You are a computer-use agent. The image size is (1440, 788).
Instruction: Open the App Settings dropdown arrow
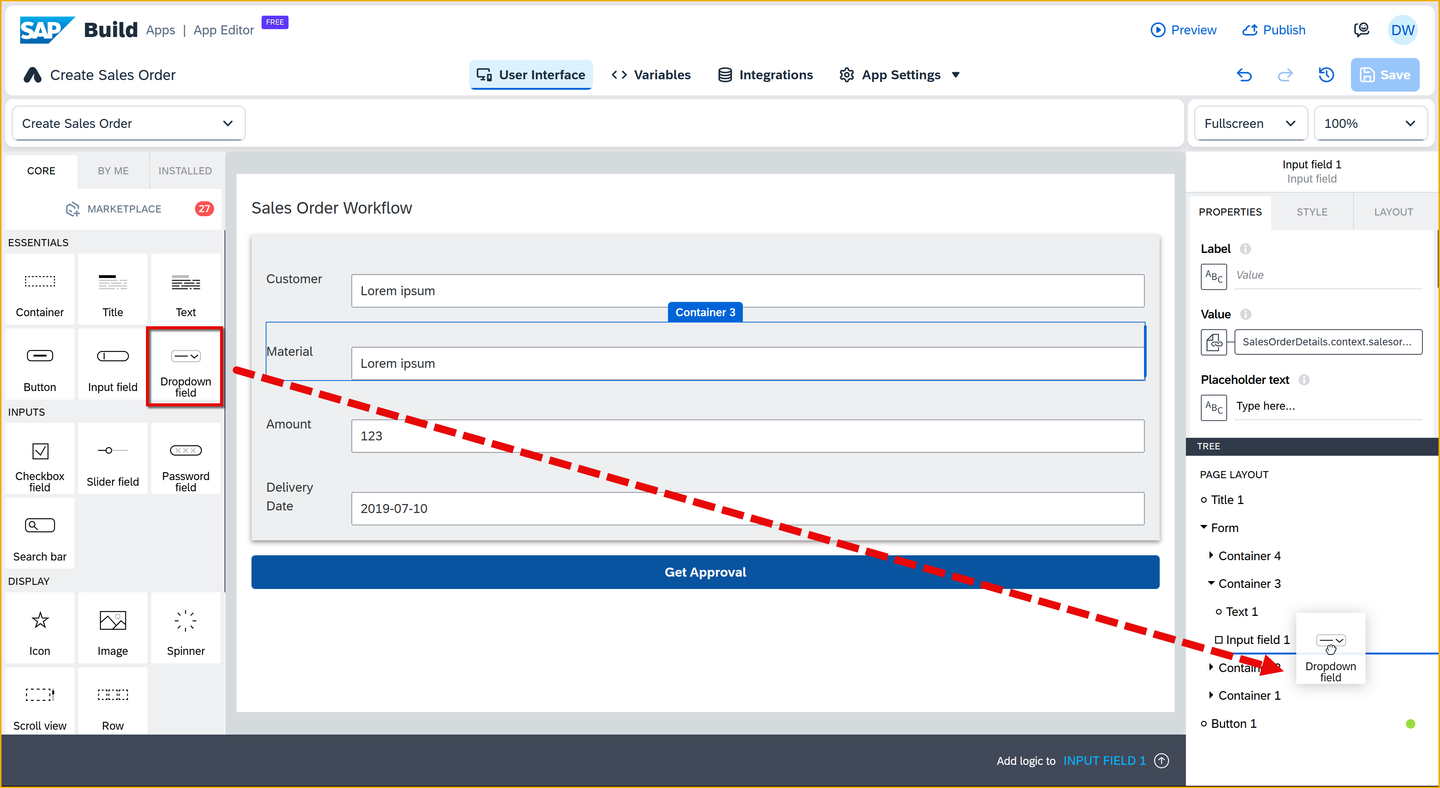(956, 75)
